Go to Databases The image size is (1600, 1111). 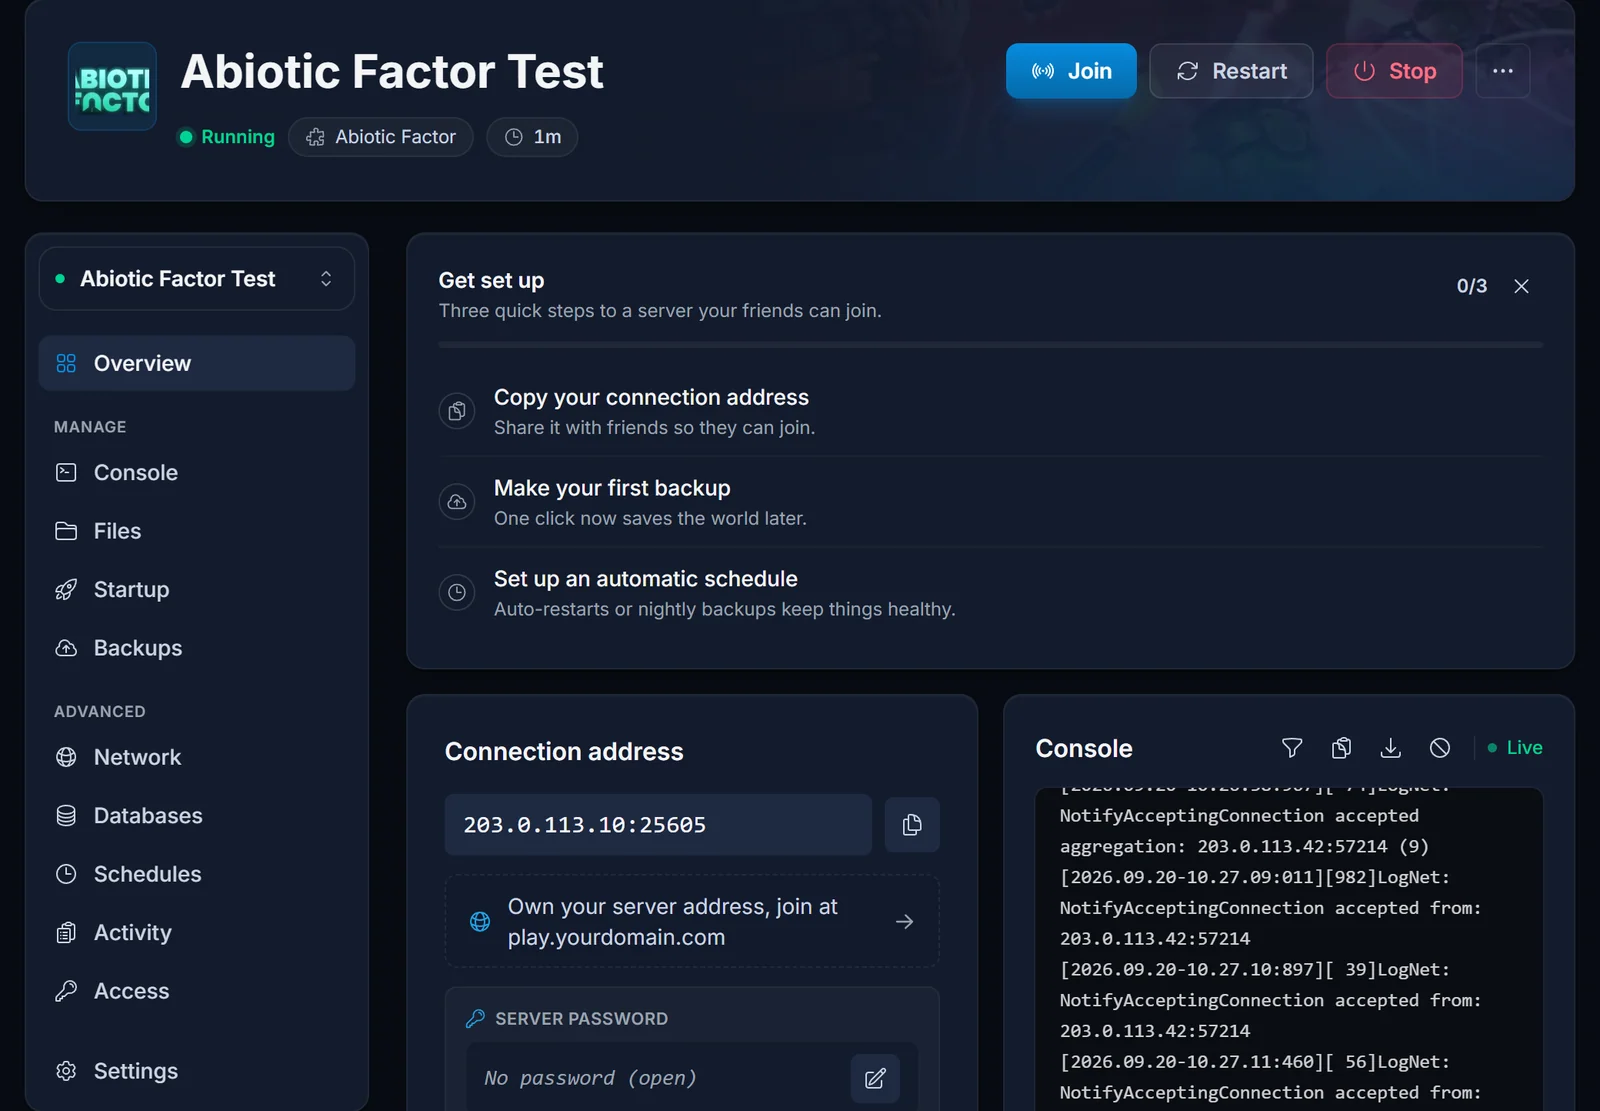(x=197, y=815)
